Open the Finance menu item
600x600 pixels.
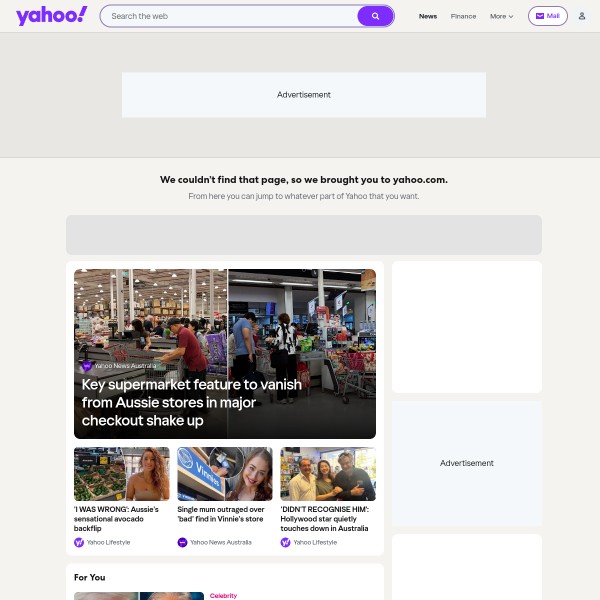click(463, 16)
